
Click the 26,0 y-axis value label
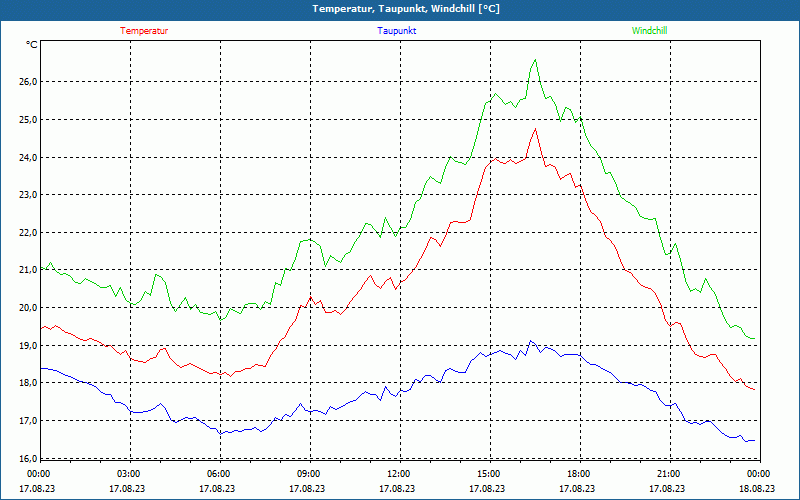tap(26, 82)
